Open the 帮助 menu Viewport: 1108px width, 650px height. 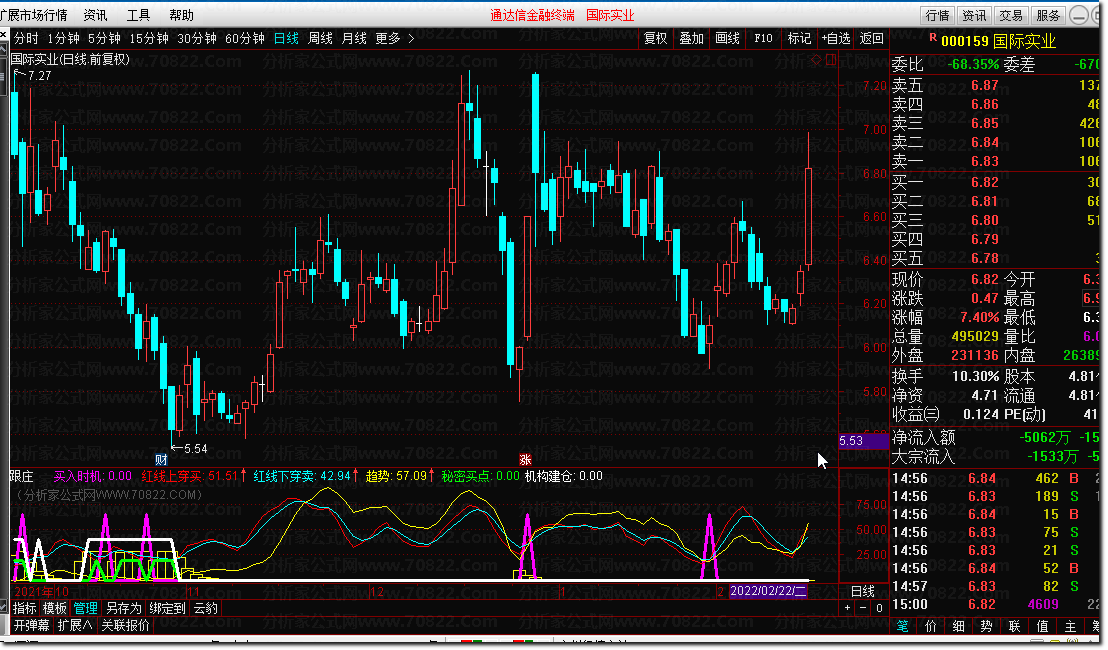coord(182,15)
